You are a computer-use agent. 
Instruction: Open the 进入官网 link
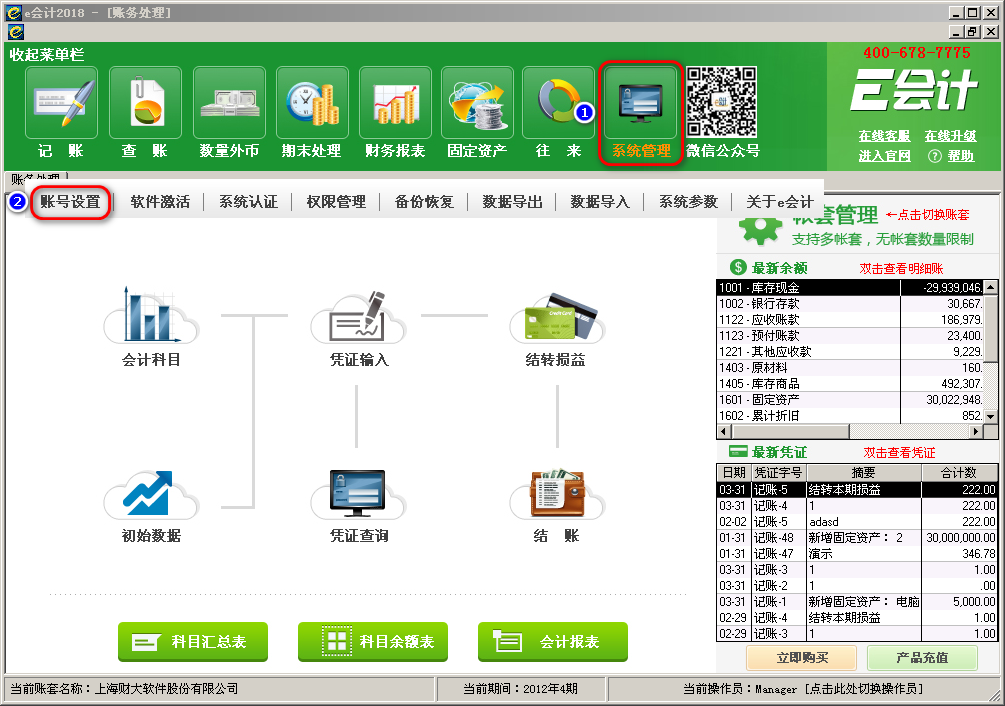pyautogui.click(x=885, y=156)
